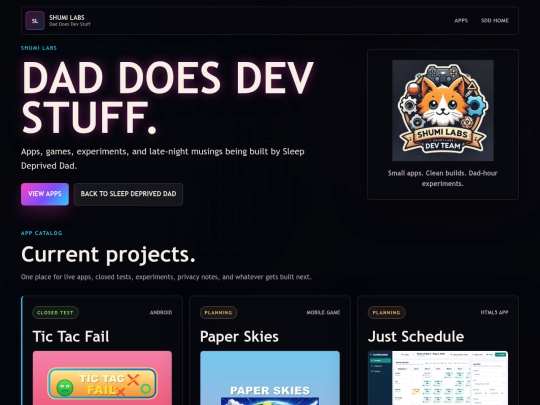The width and height of the screenshot is (540, 405).
Task: Go to SDD HOME in navigation
Action: 495,21
